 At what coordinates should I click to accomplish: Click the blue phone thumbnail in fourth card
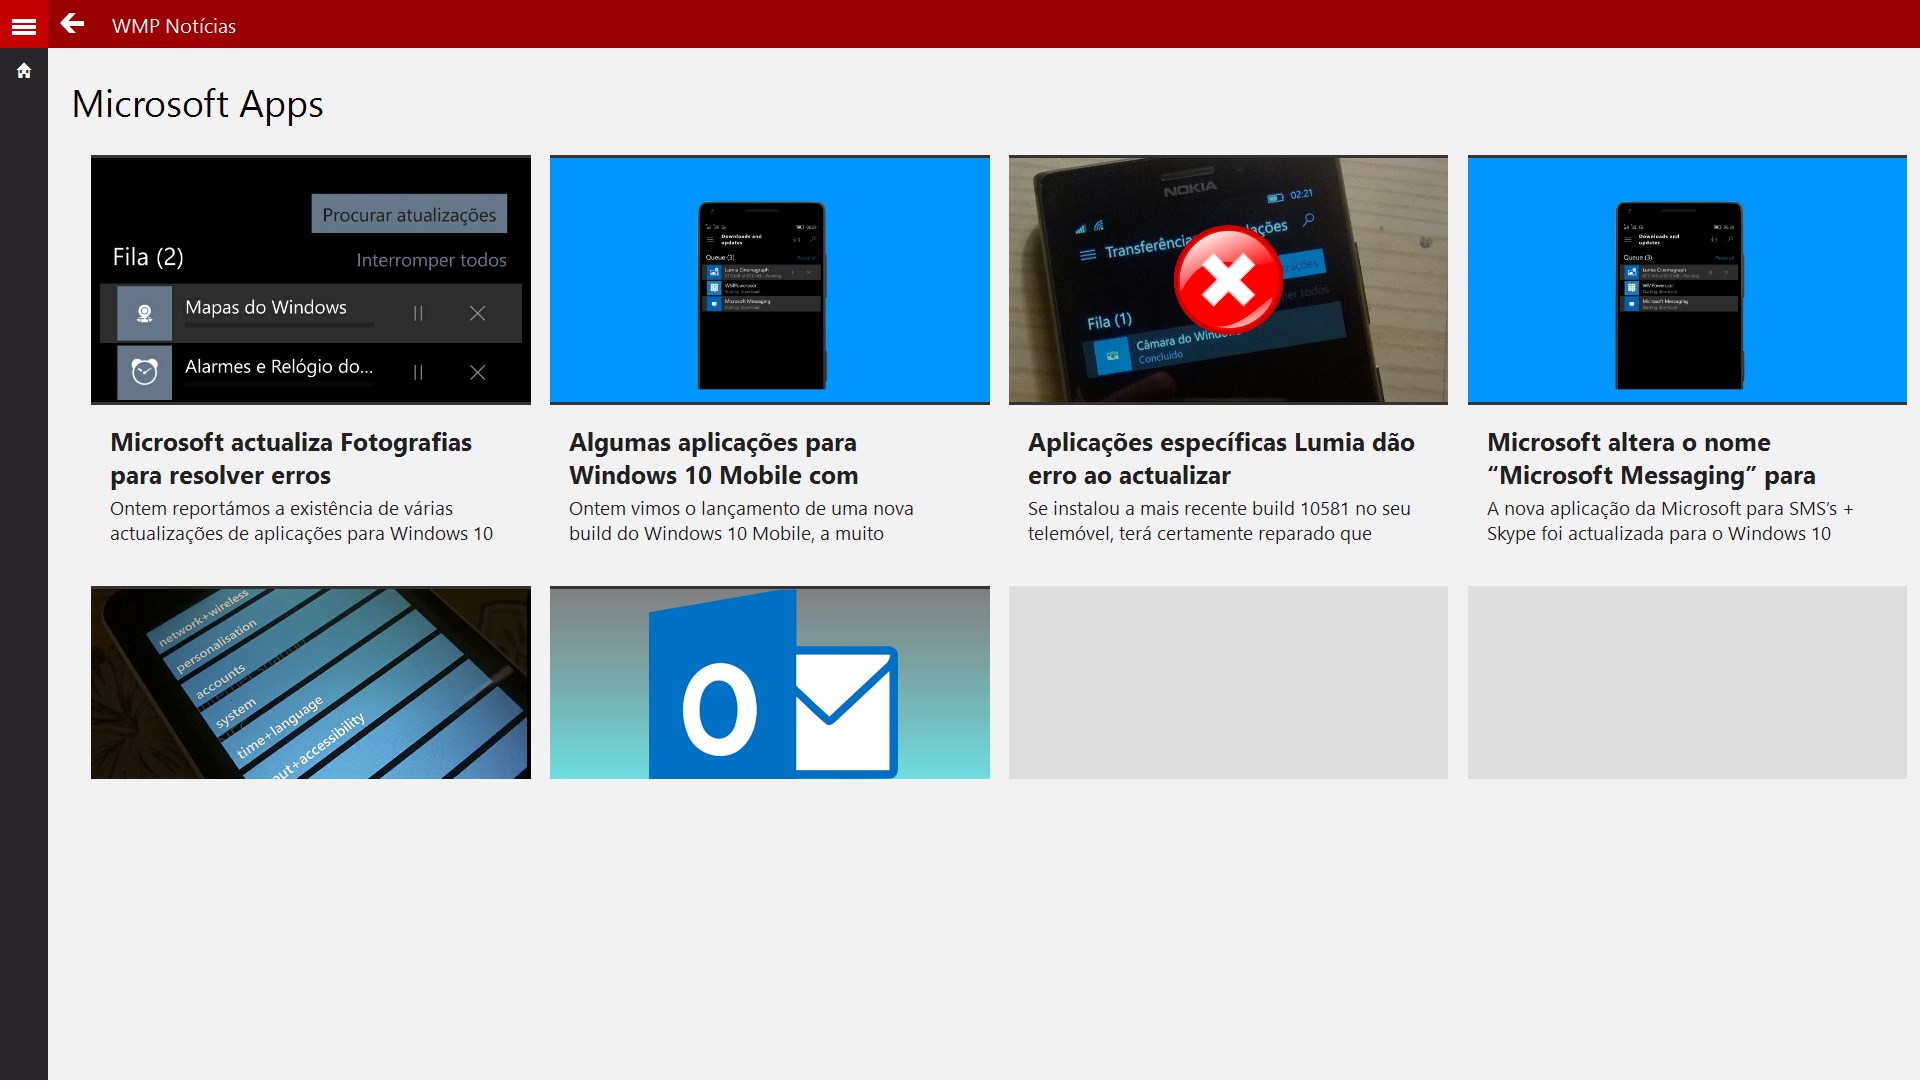pyautogui.click(x=1686, y=280)
